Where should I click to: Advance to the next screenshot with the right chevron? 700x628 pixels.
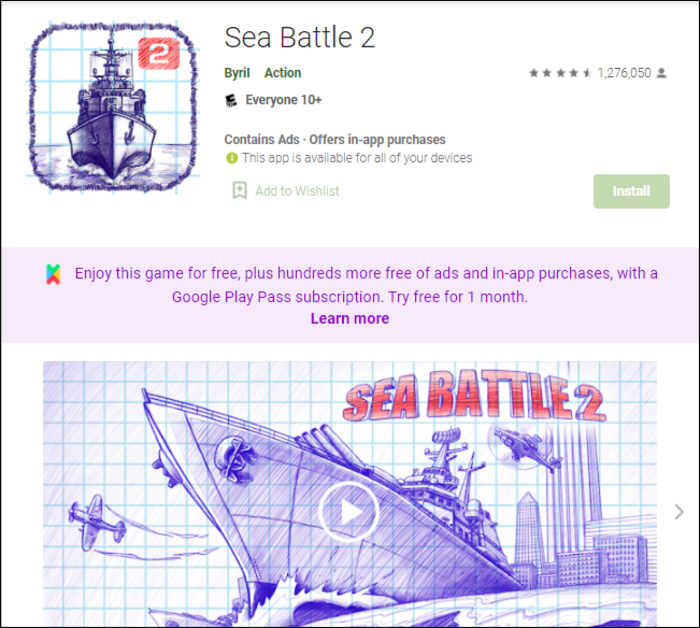679,512
